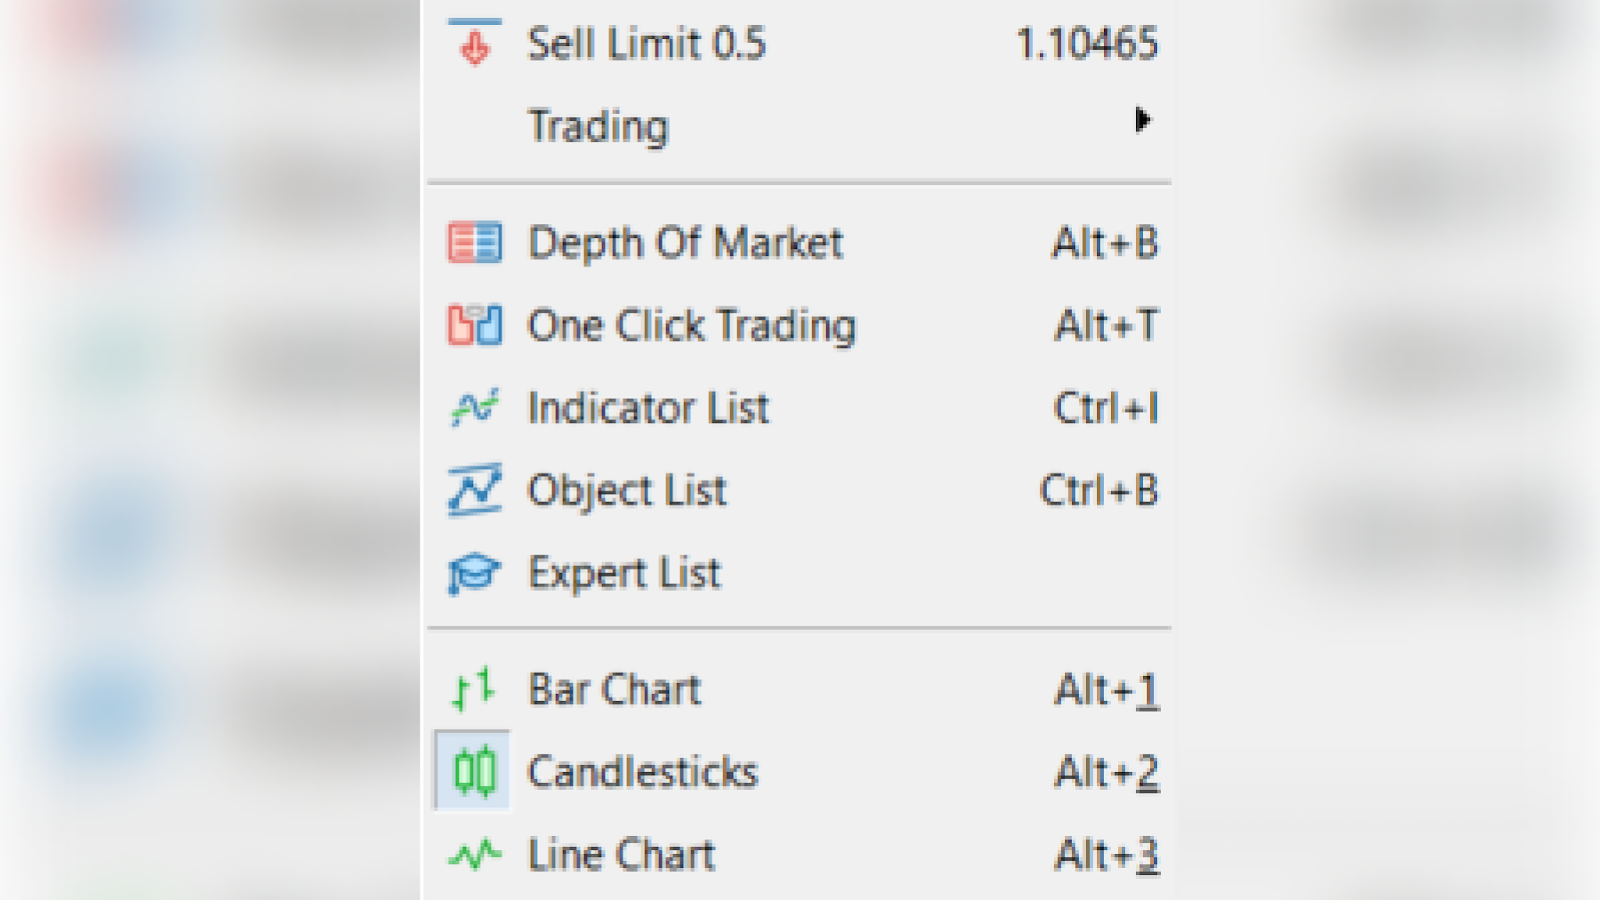Click the Bar Chart icon
This screenshot has width=1600, height=900.
474,689
